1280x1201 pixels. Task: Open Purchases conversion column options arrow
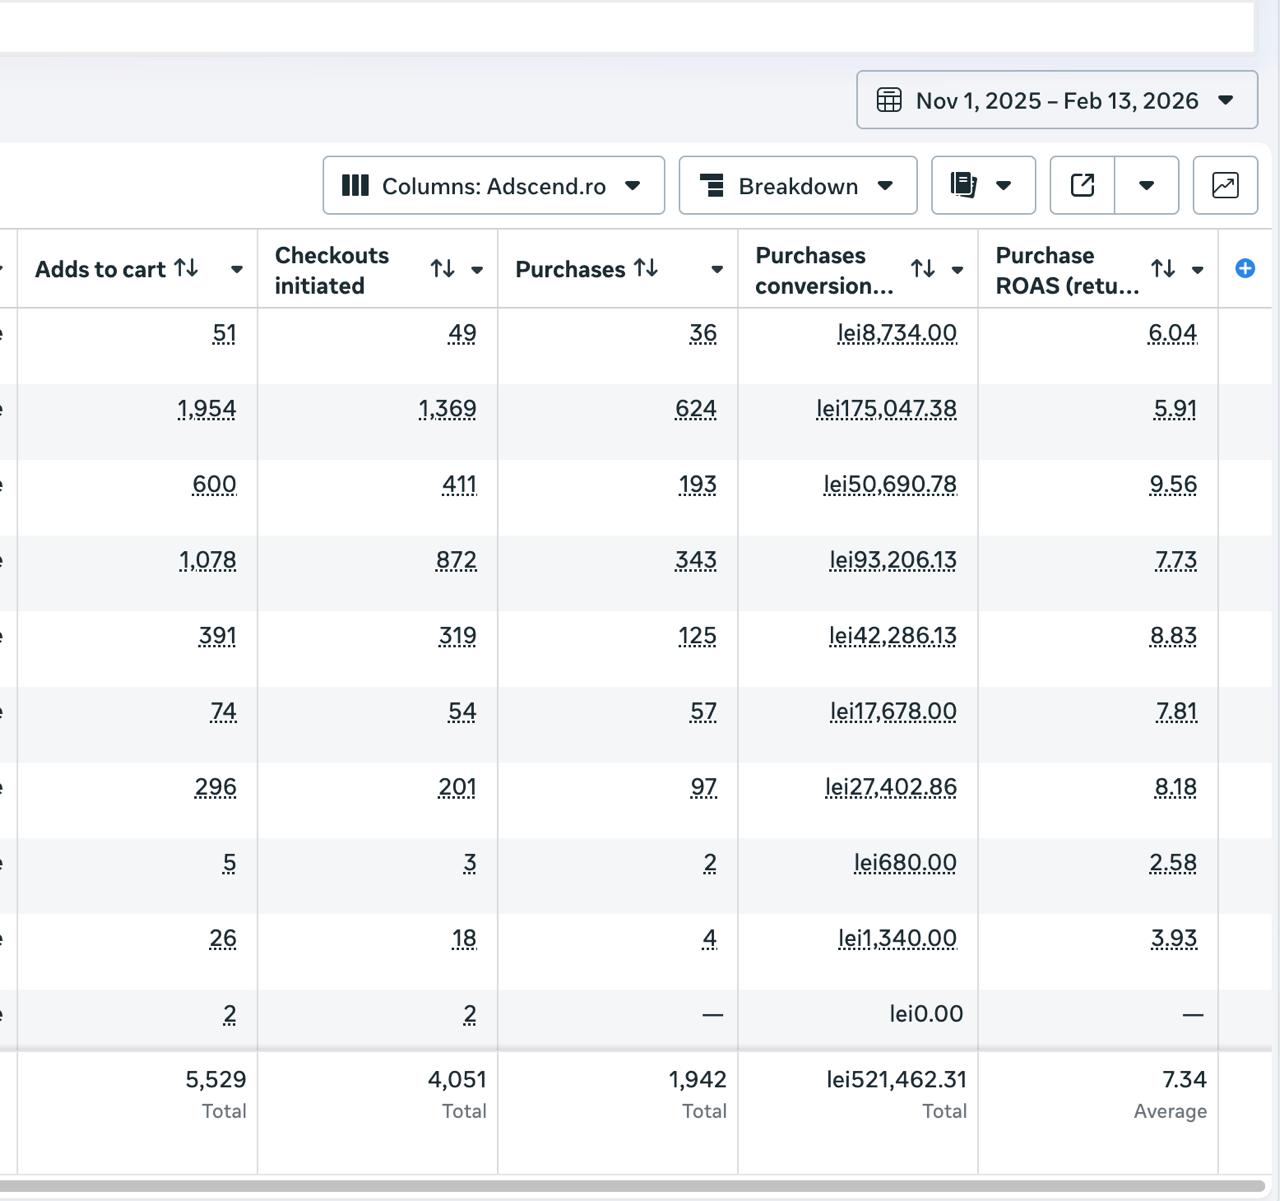tap(957, 269)
